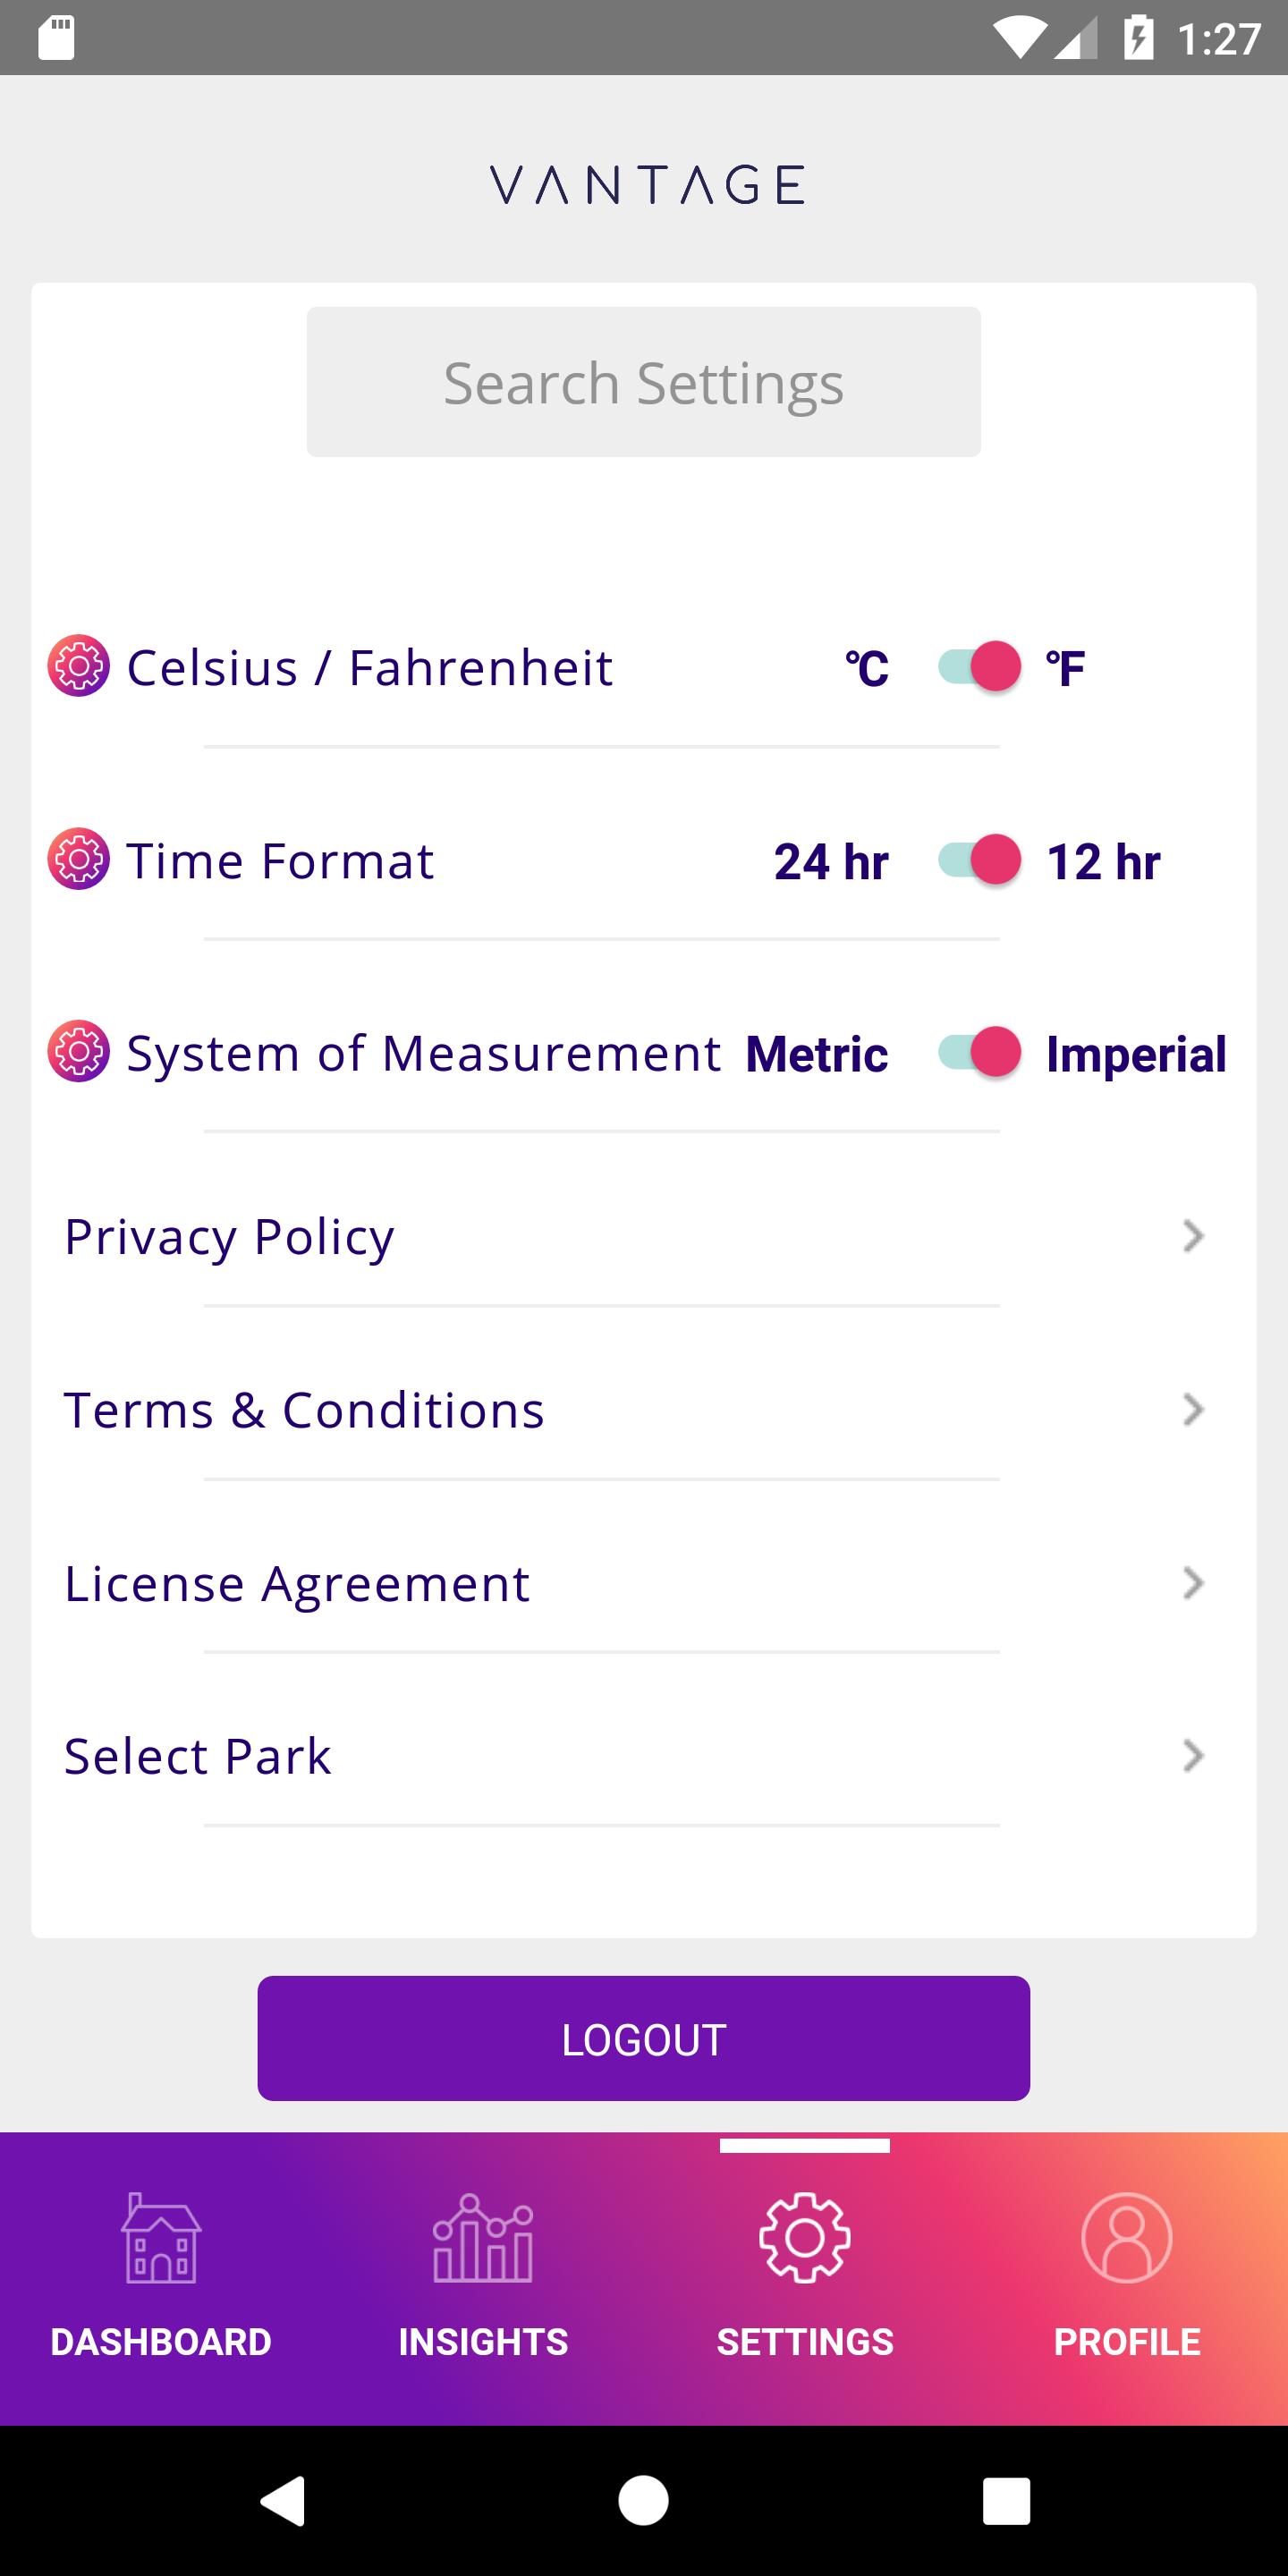Tap the gear icon next to Time Format
Image resolution: width=1288 pixels, height=2576 pixels.
point(78,859)
